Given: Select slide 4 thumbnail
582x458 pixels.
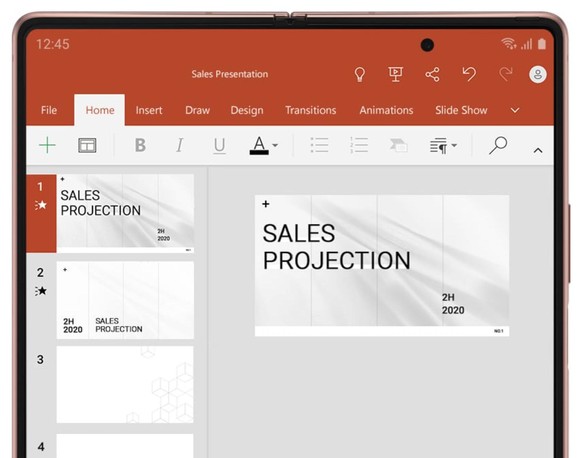Looking at the screenshot, I should [125, 446].
